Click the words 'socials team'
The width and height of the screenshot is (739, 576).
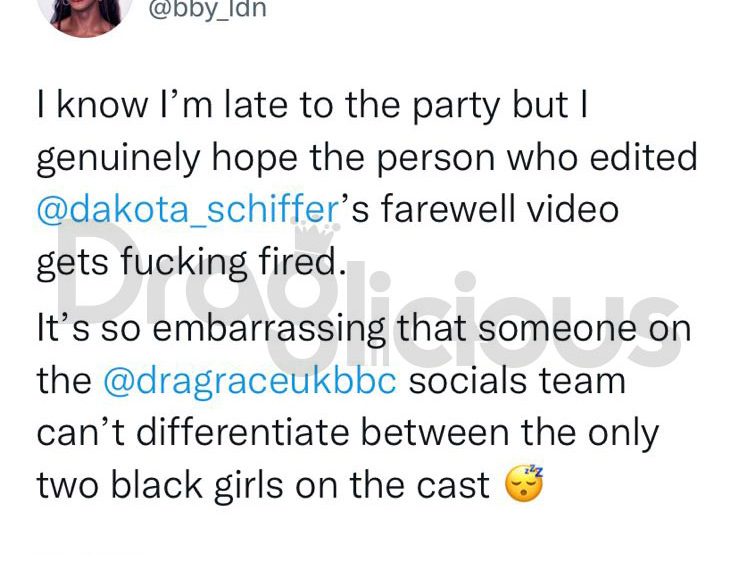[517, 381]
